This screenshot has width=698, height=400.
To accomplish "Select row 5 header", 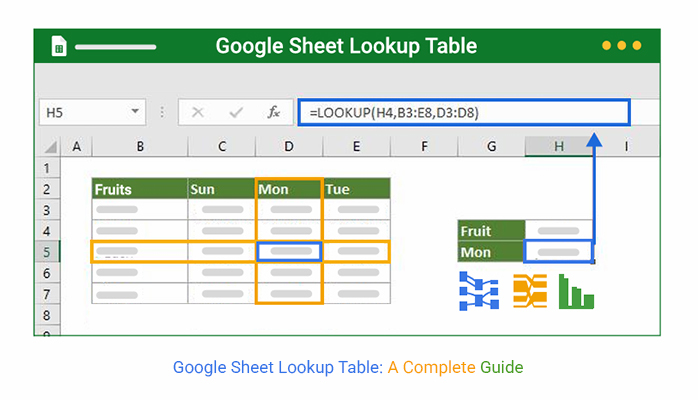I will tap(47, 252).
